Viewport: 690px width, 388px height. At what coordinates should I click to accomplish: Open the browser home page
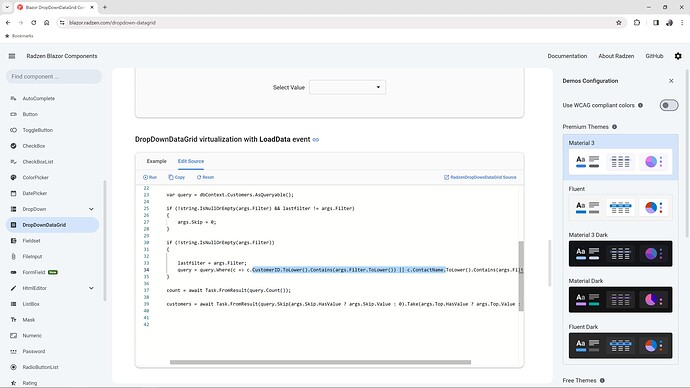click(x=47, y=22)
